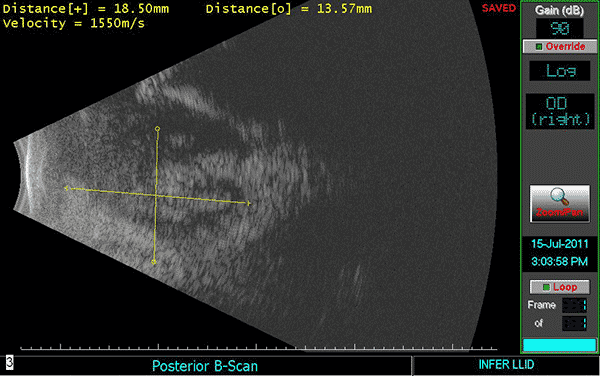
Task: Click the date 15-Jul-2011
Action: [559, 244]
